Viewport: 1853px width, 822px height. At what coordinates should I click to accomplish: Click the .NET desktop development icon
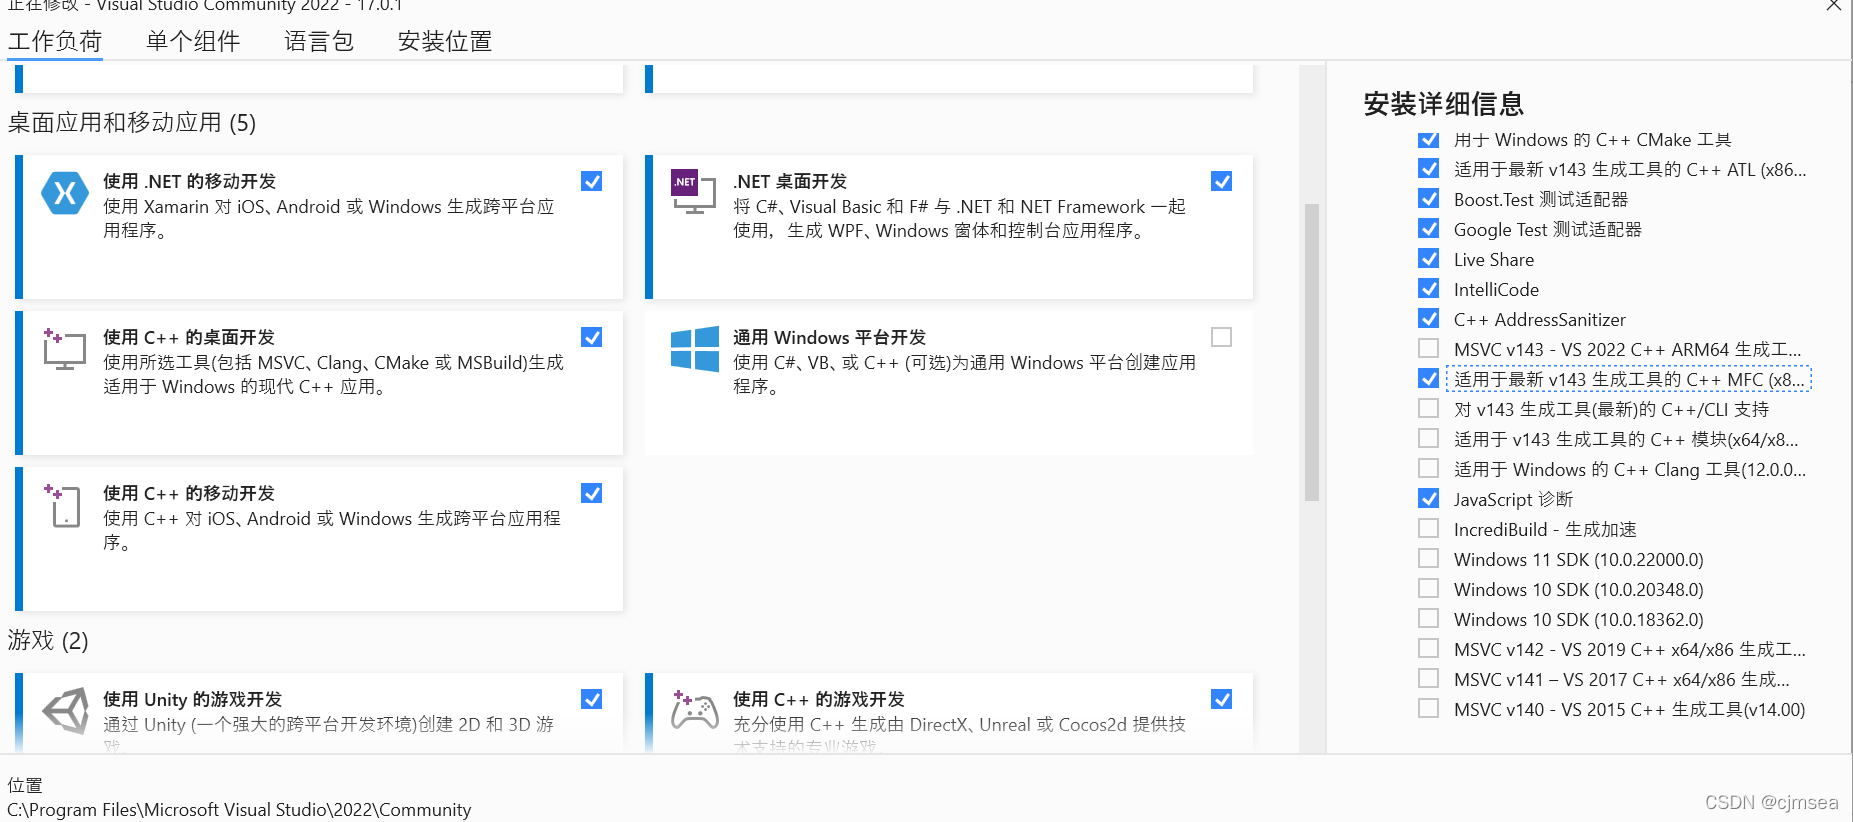[x=694, y=191]
